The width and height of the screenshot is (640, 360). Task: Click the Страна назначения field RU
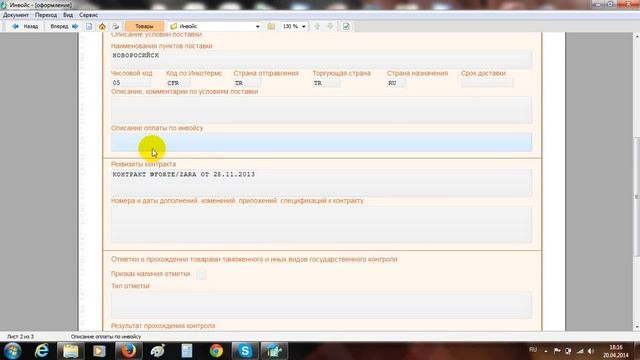pos(396,83)
